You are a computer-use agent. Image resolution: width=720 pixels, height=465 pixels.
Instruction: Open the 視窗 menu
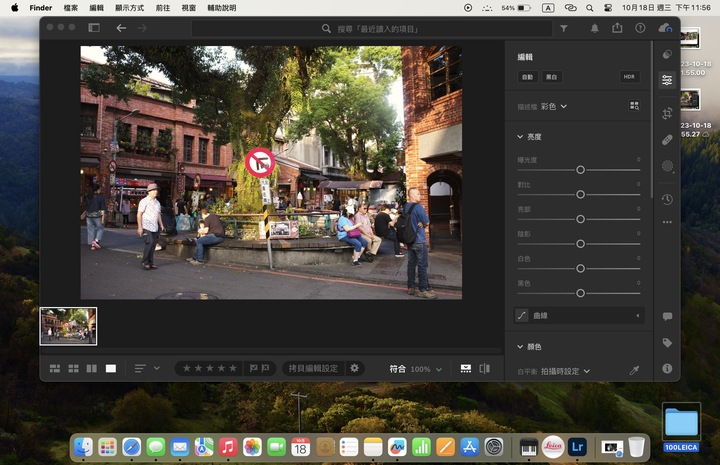[188, 8]
